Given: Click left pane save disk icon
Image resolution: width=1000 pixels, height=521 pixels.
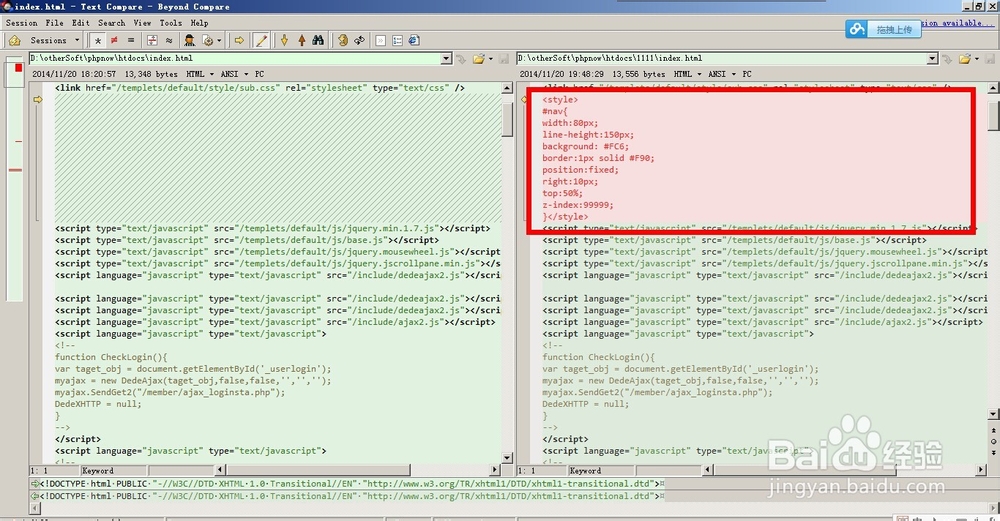Looking at the screenshot, I should 504,59.
